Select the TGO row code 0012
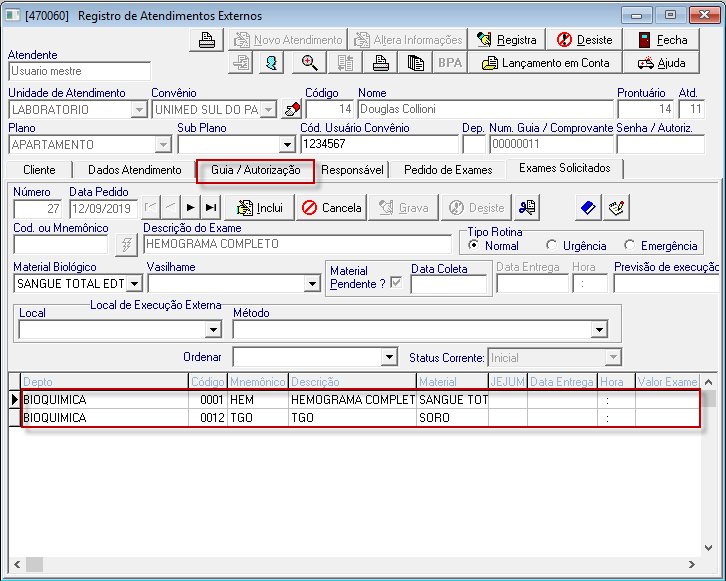The width and height of the screenshot is (726, 581). (360, 418)
